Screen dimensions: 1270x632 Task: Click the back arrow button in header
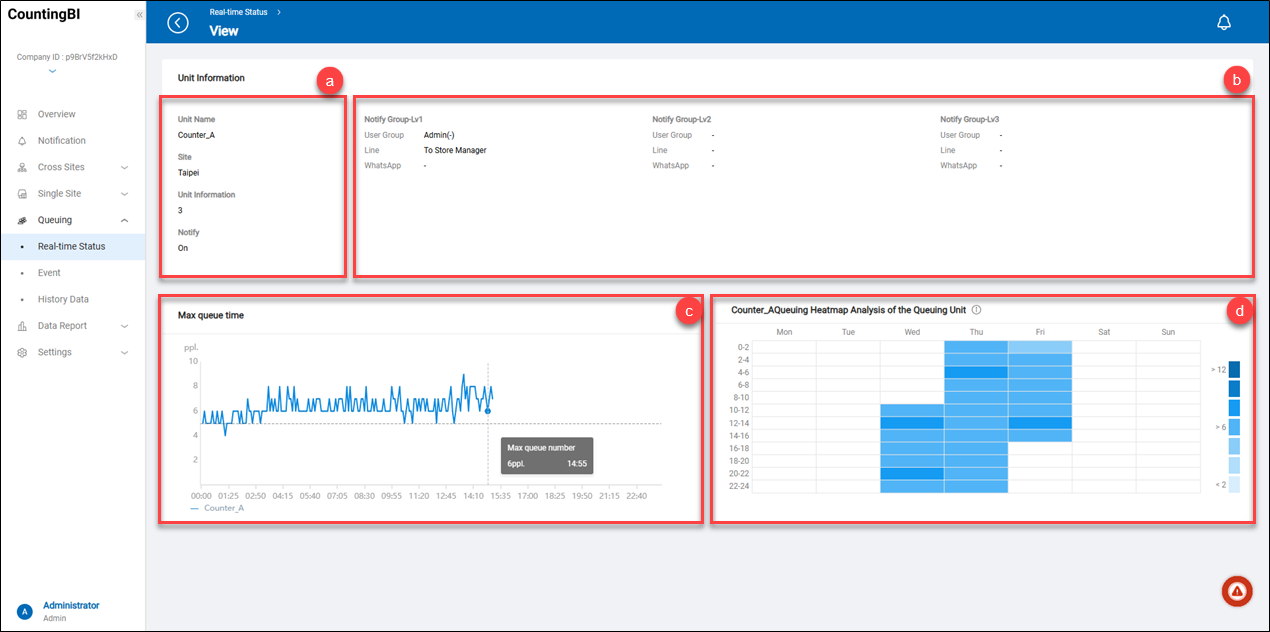point(178,23)
